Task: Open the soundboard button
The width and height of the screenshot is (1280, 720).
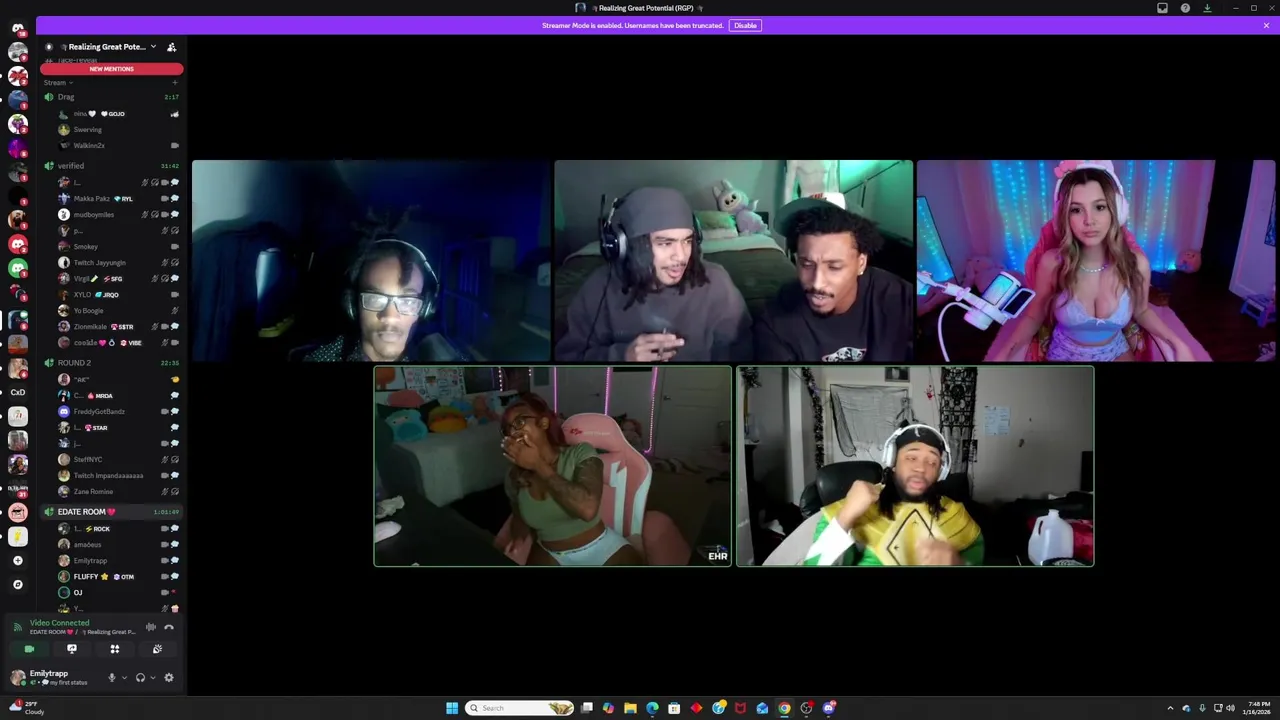Action: click(157, 649)
